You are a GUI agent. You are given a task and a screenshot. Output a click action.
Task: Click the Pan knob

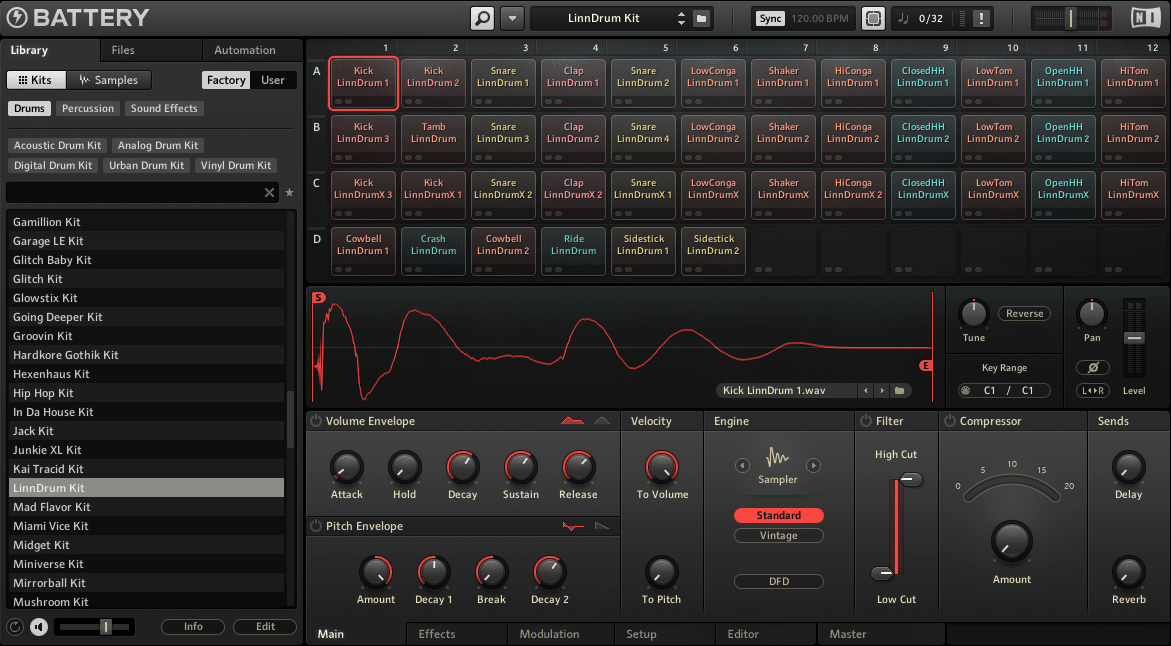coord(1091,314)
